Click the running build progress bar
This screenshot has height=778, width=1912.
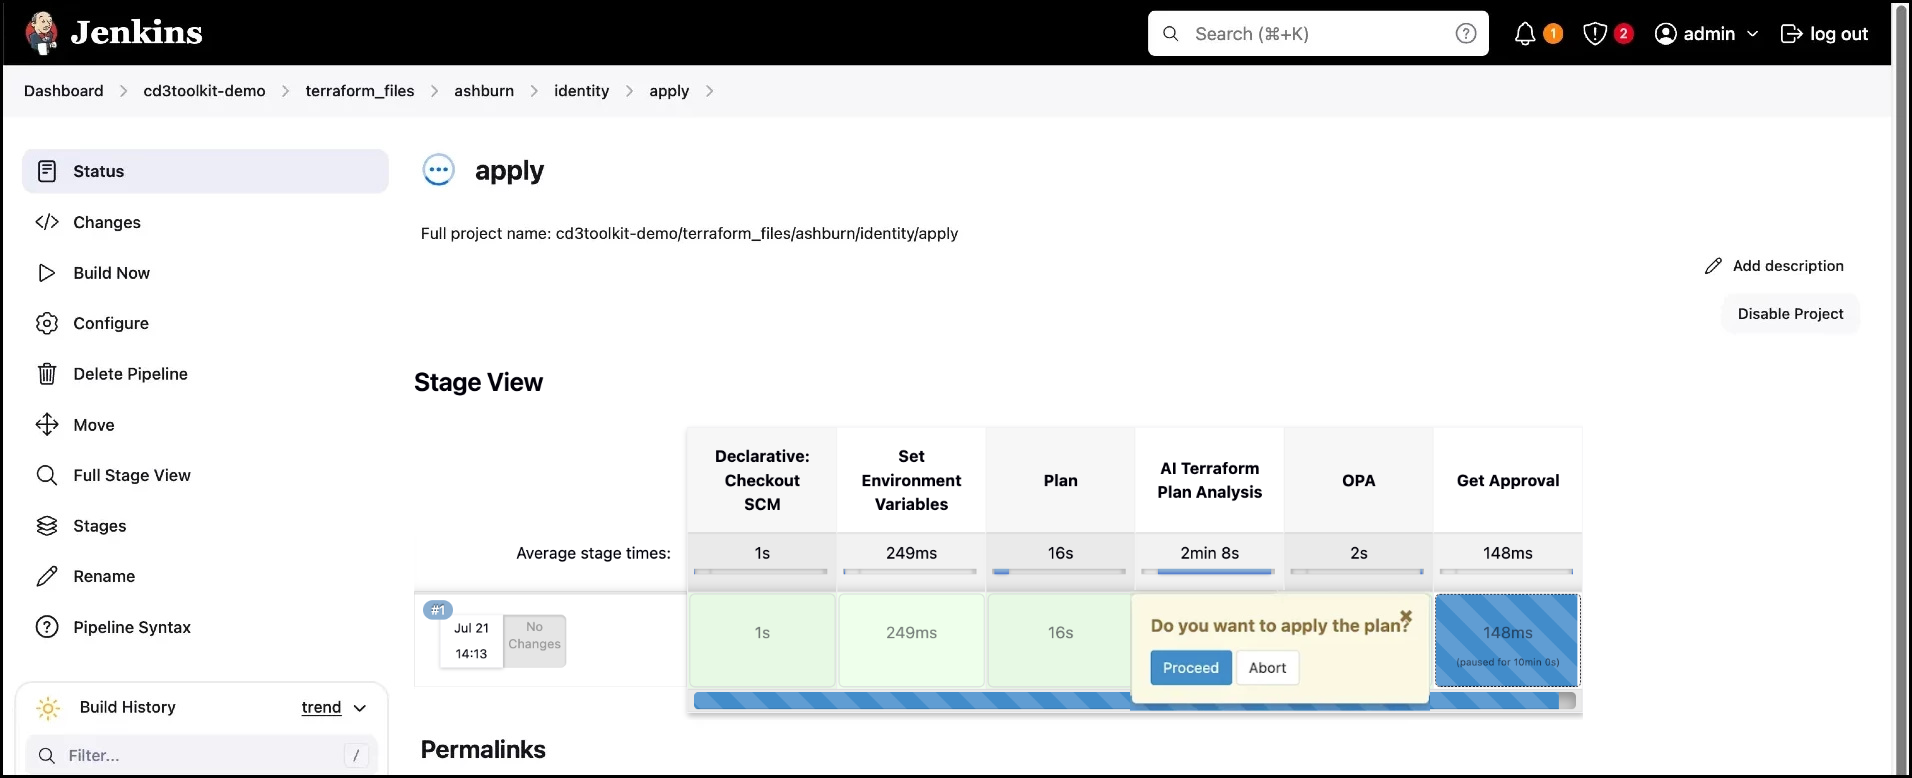coord(1134,701)
